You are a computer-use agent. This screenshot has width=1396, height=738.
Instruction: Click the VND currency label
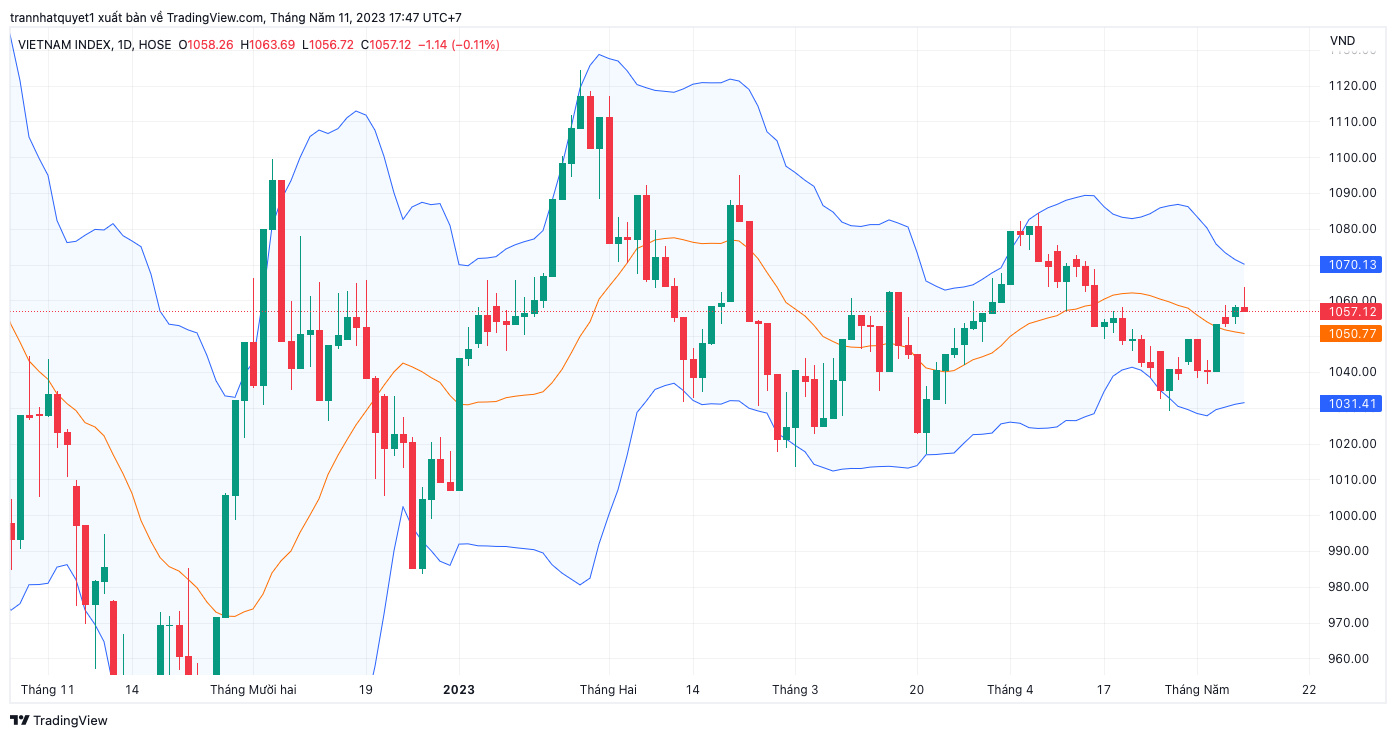1342,41
